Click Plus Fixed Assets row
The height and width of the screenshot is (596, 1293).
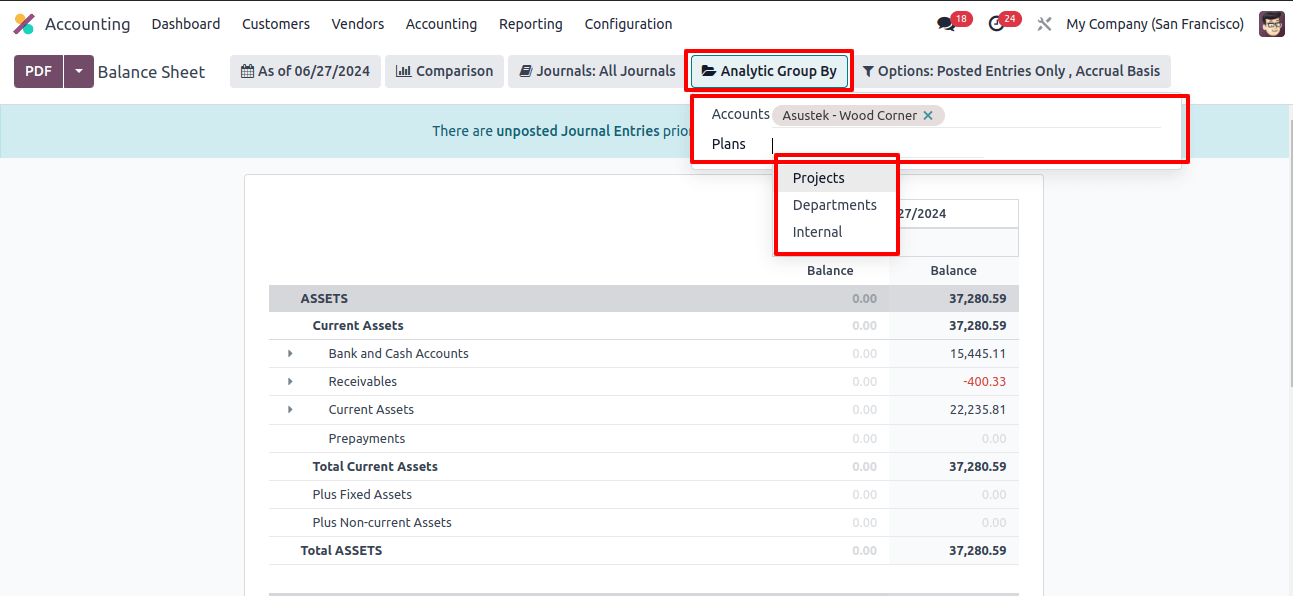[x=644, y=494]
